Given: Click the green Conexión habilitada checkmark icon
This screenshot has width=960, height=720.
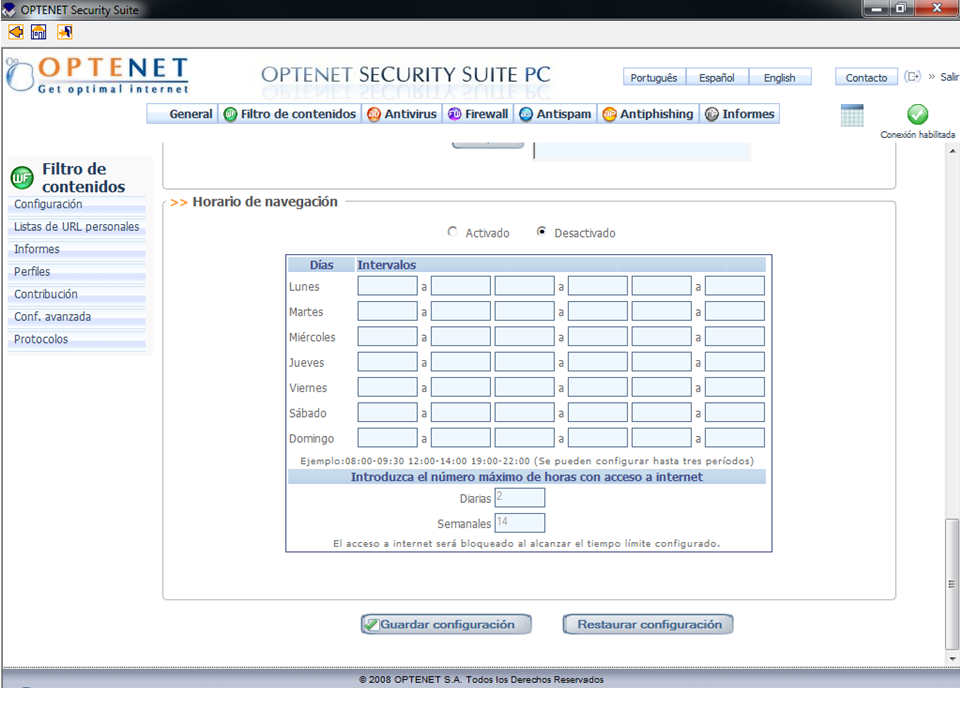Looking at the screenshot, I should (x=917, y=115).
